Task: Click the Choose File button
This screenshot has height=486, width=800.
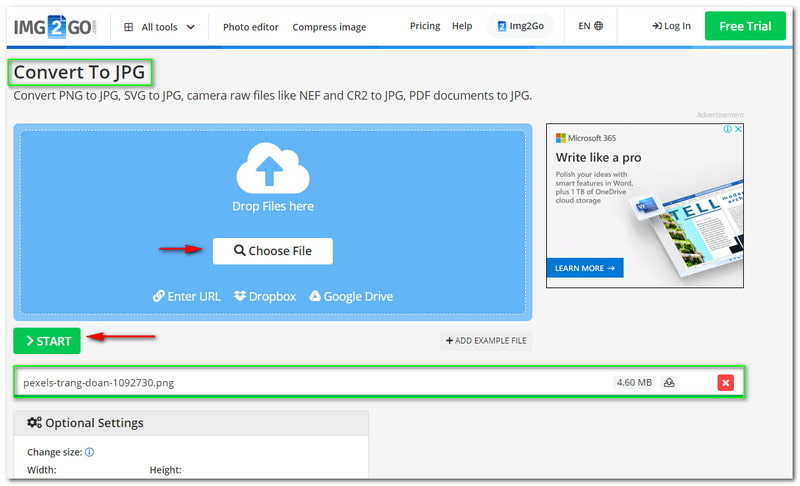Action: pyautogui.click(x=272, y=251)
